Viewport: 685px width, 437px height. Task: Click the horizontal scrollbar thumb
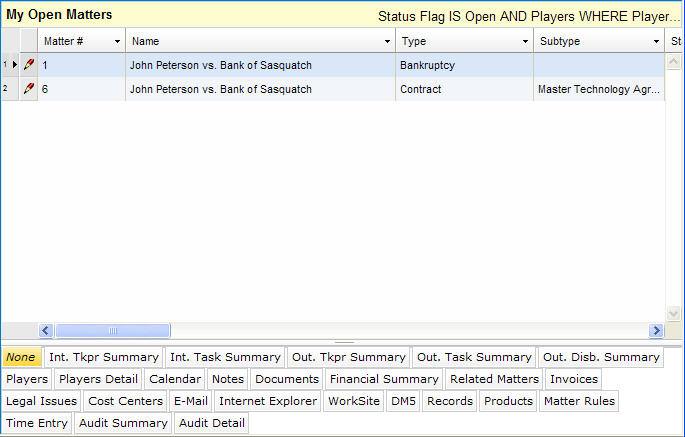(x=113, y=331)
